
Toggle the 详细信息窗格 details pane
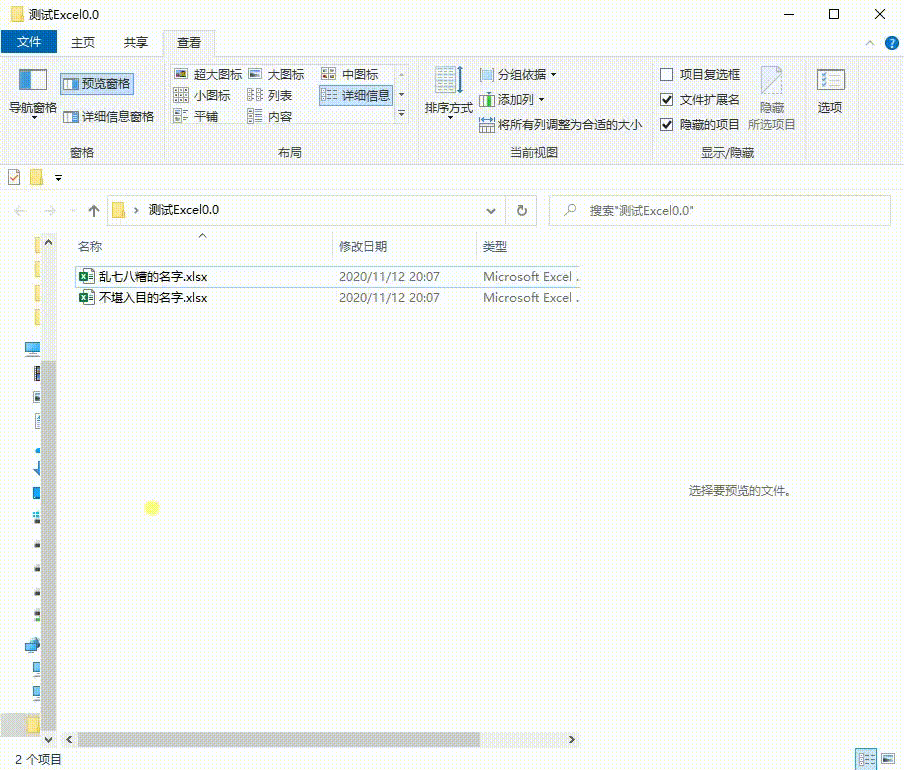[108, 116]
